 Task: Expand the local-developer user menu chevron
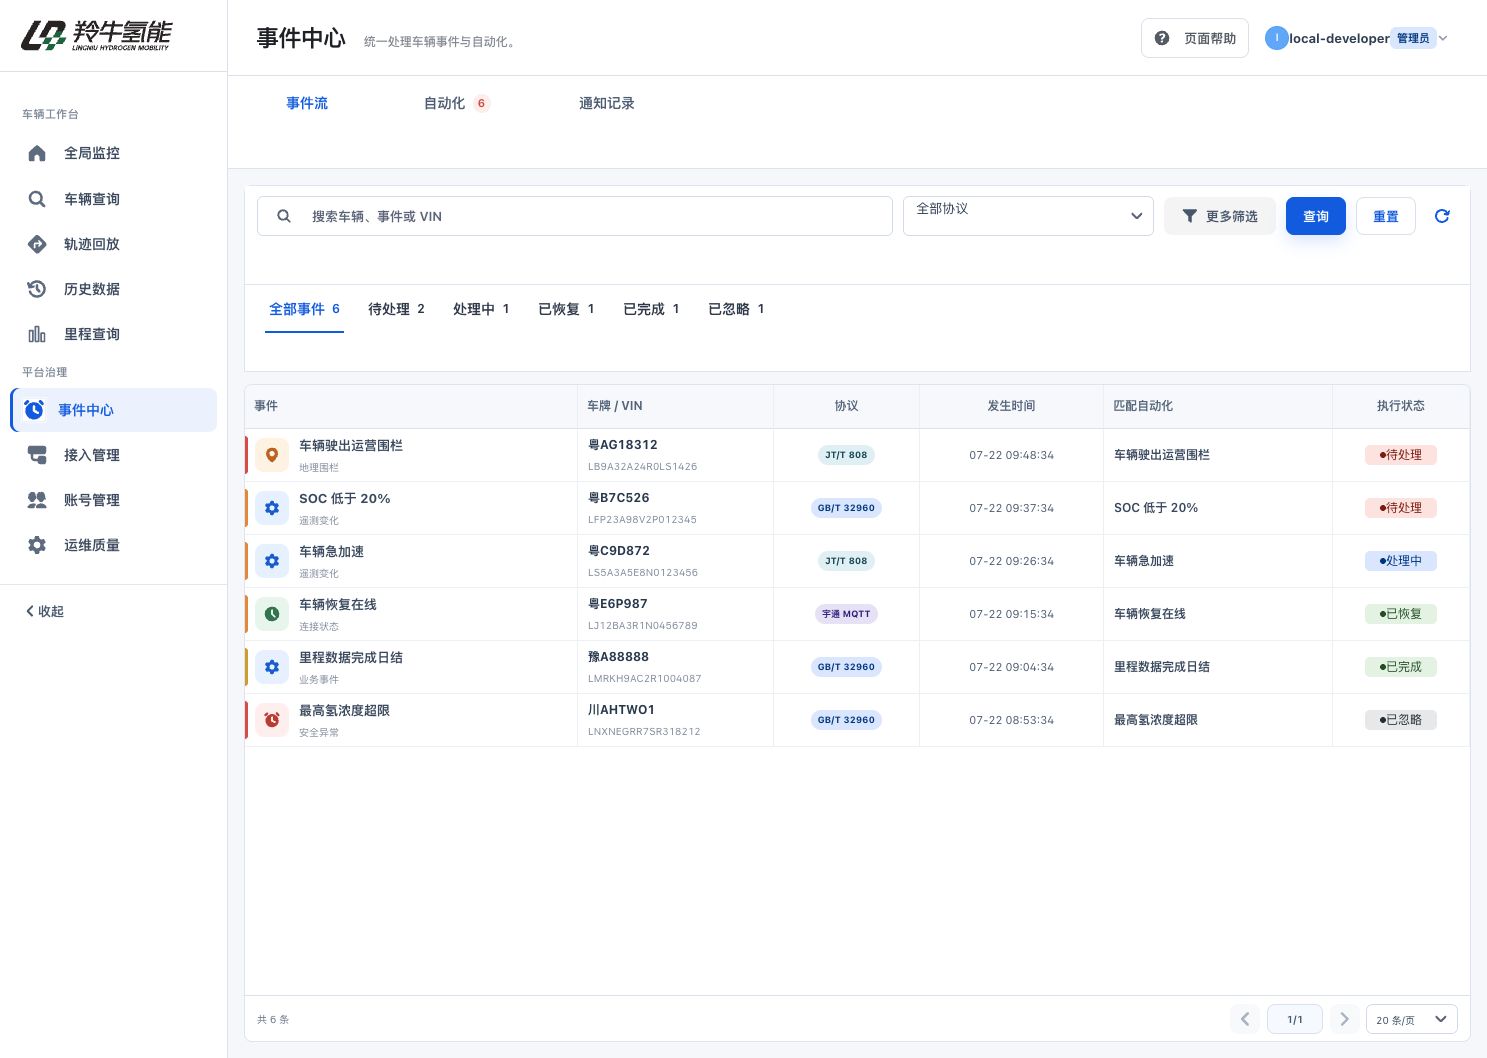[x=1443, y=38]
